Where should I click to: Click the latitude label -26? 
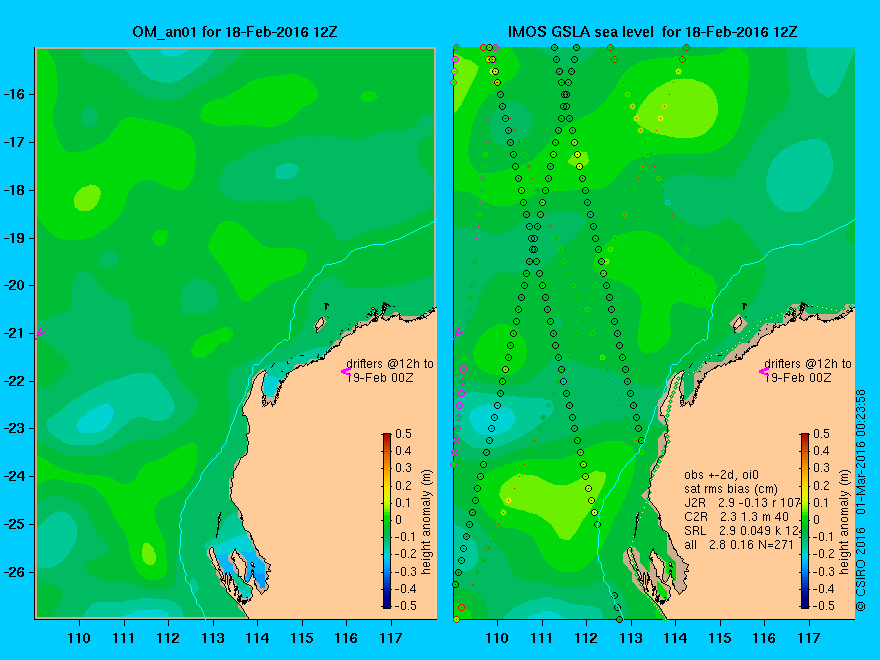coord(15,572)
